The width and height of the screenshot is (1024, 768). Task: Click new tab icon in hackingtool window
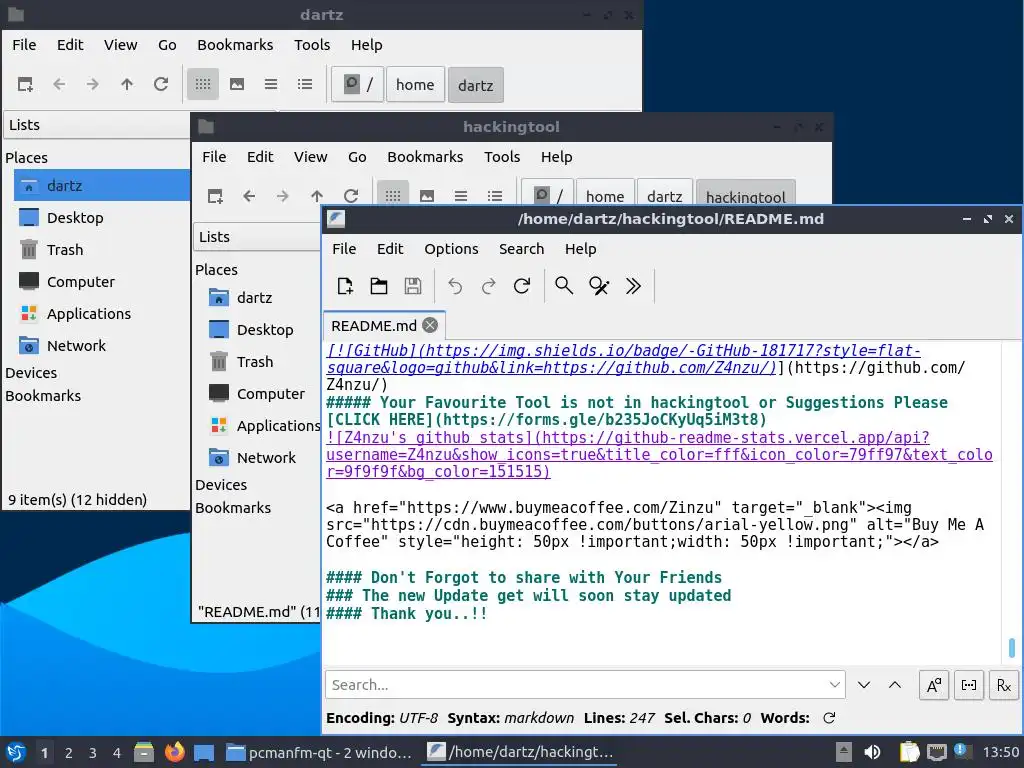coord(215,196)
